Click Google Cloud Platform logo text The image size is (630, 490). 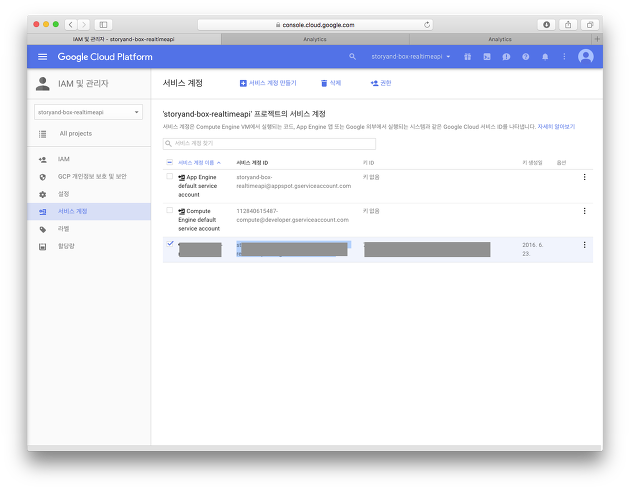(x=105, y=57)
